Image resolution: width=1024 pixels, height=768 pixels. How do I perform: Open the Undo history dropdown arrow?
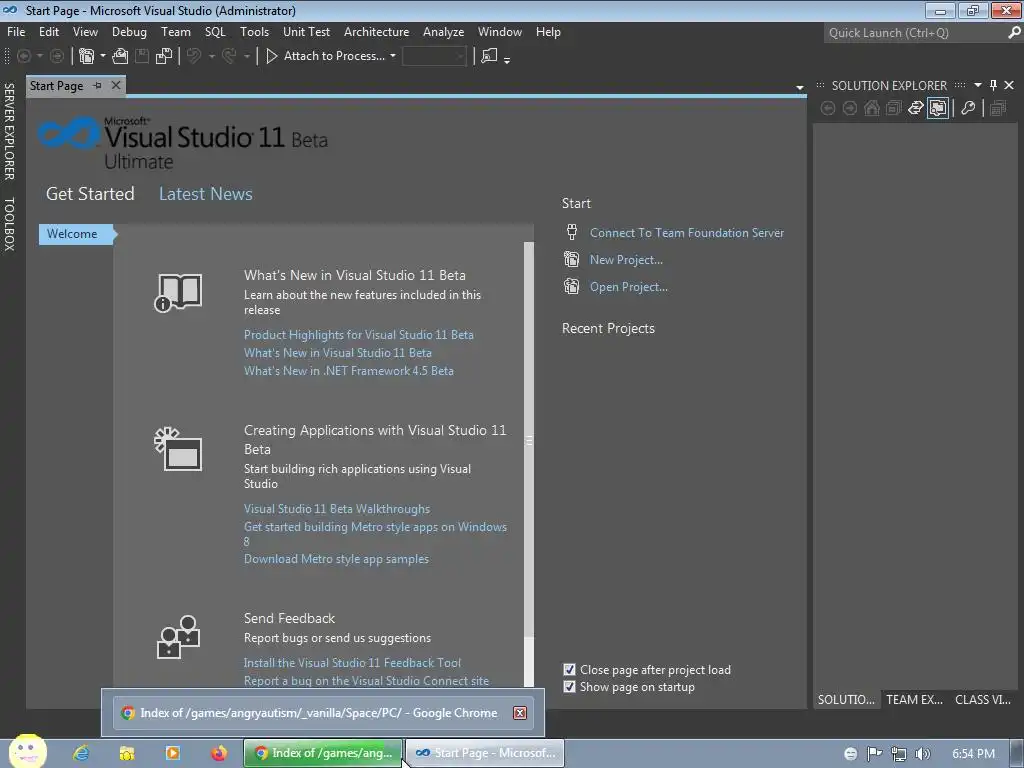pyautogui.click(x=212, y=56)
